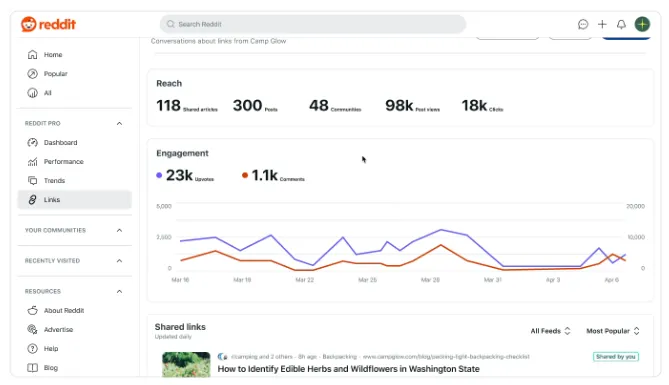
Task: Click the Popular arrow icon
Action: [x=32, y=74]
